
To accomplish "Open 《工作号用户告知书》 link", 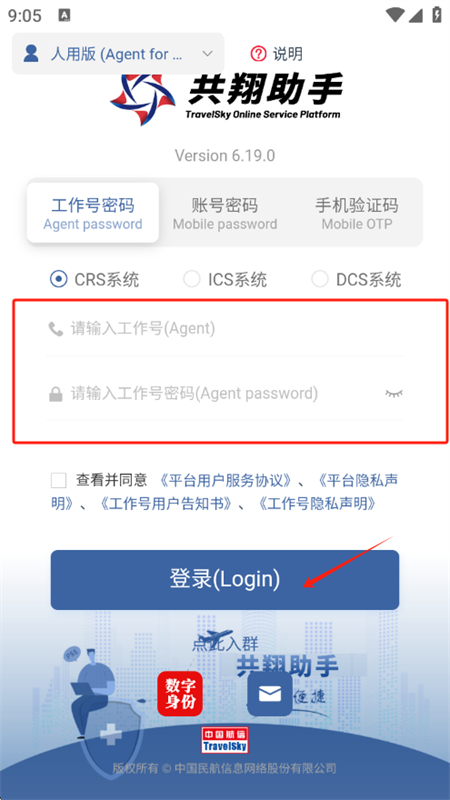I will tap(166, 504).
